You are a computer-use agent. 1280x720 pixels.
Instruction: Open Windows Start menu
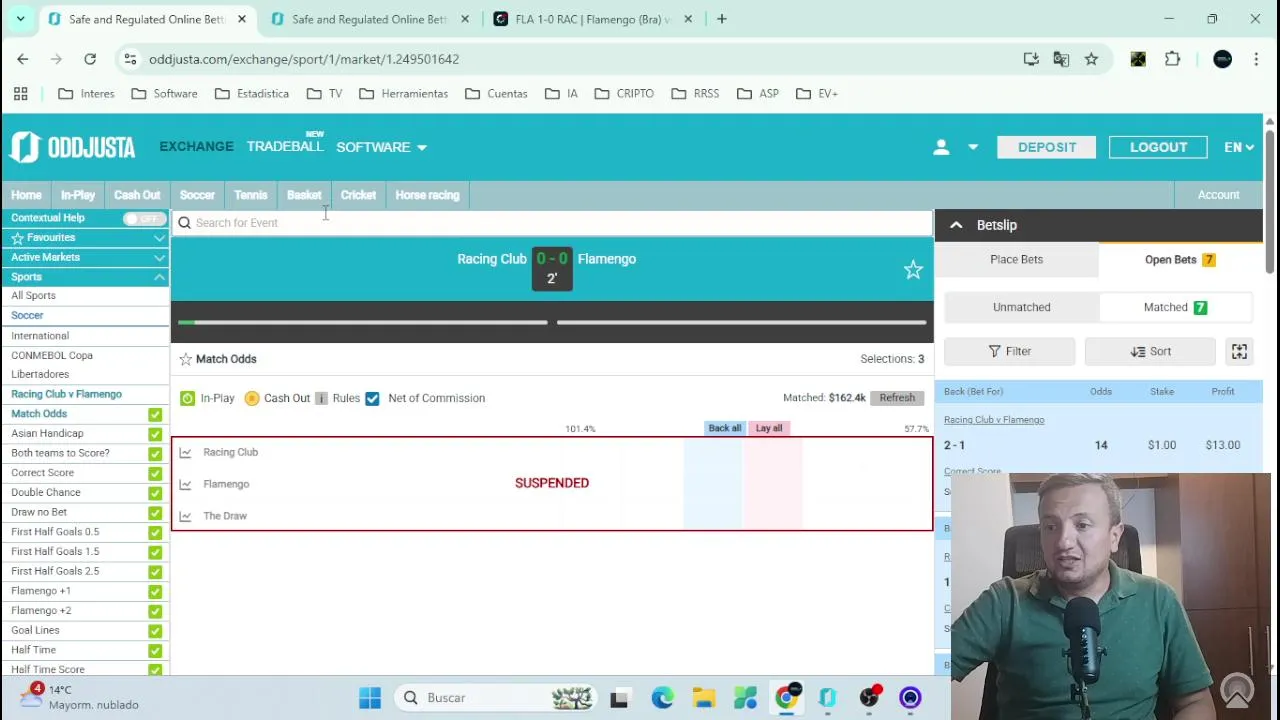[x=370, y=698]
